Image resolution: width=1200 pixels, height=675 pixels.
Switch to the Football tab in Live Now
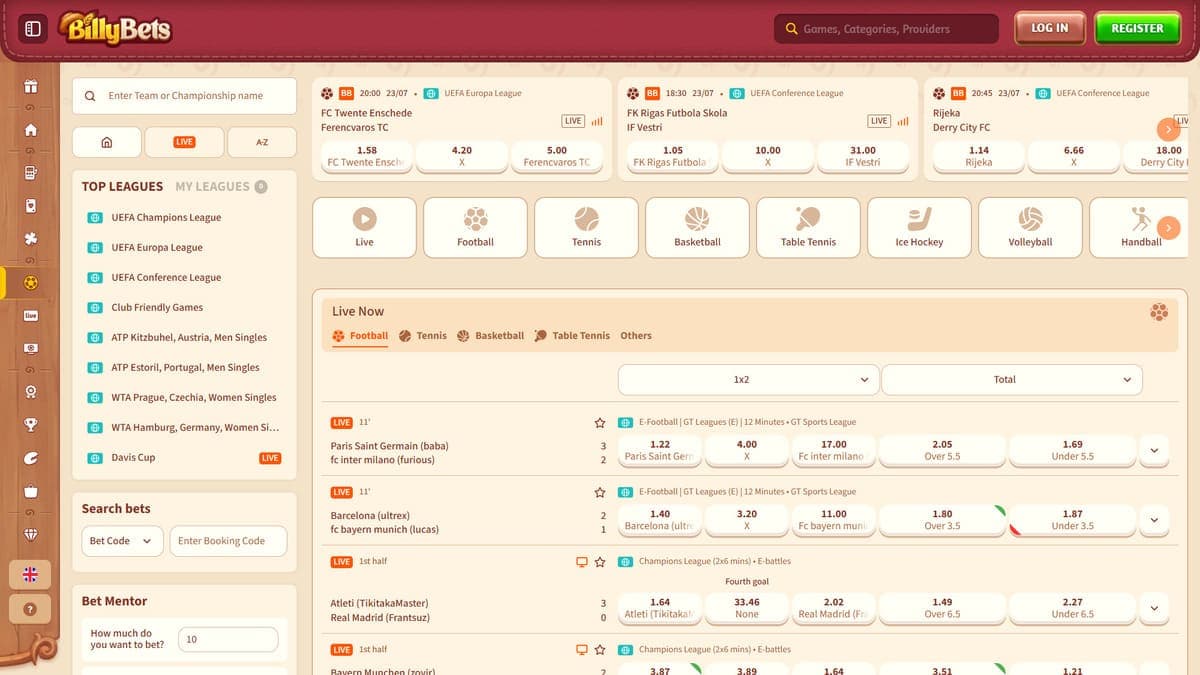[x=360, y=336]
